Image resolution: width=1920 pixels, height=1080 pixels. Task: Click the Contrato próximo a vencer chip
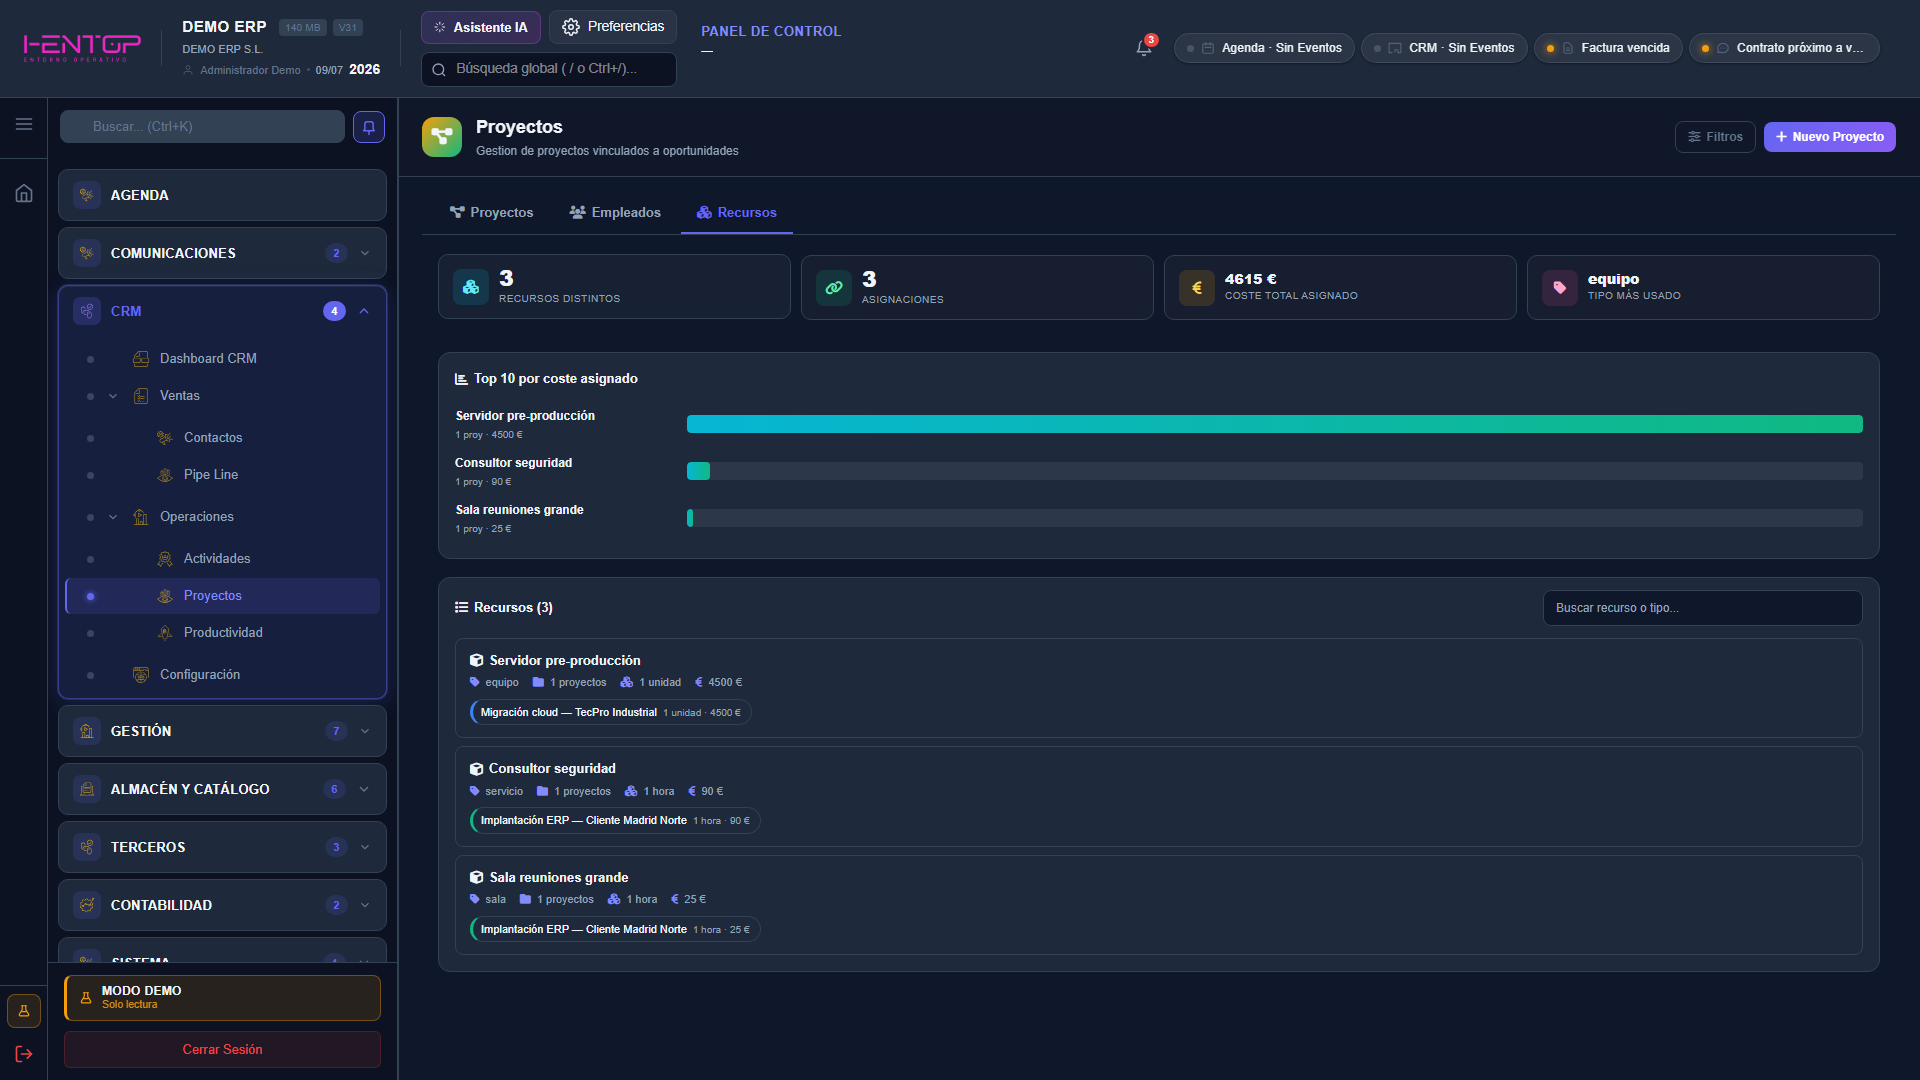(x=1784, y=48)
